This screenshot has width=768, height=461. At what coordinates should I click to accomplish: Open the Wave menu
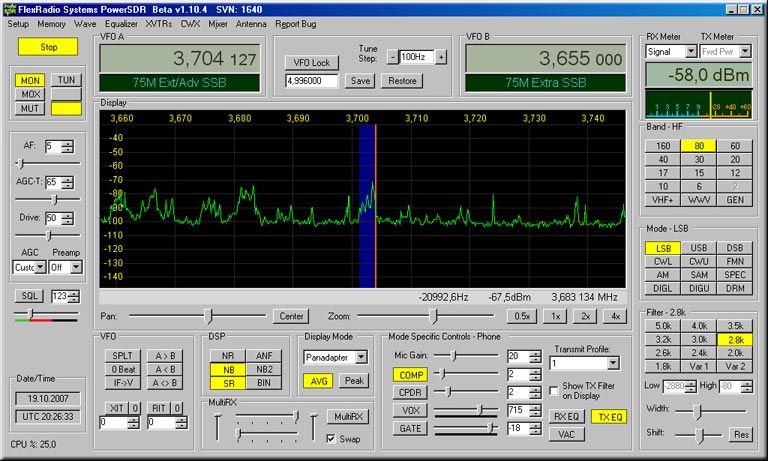(x=85, y=24)
